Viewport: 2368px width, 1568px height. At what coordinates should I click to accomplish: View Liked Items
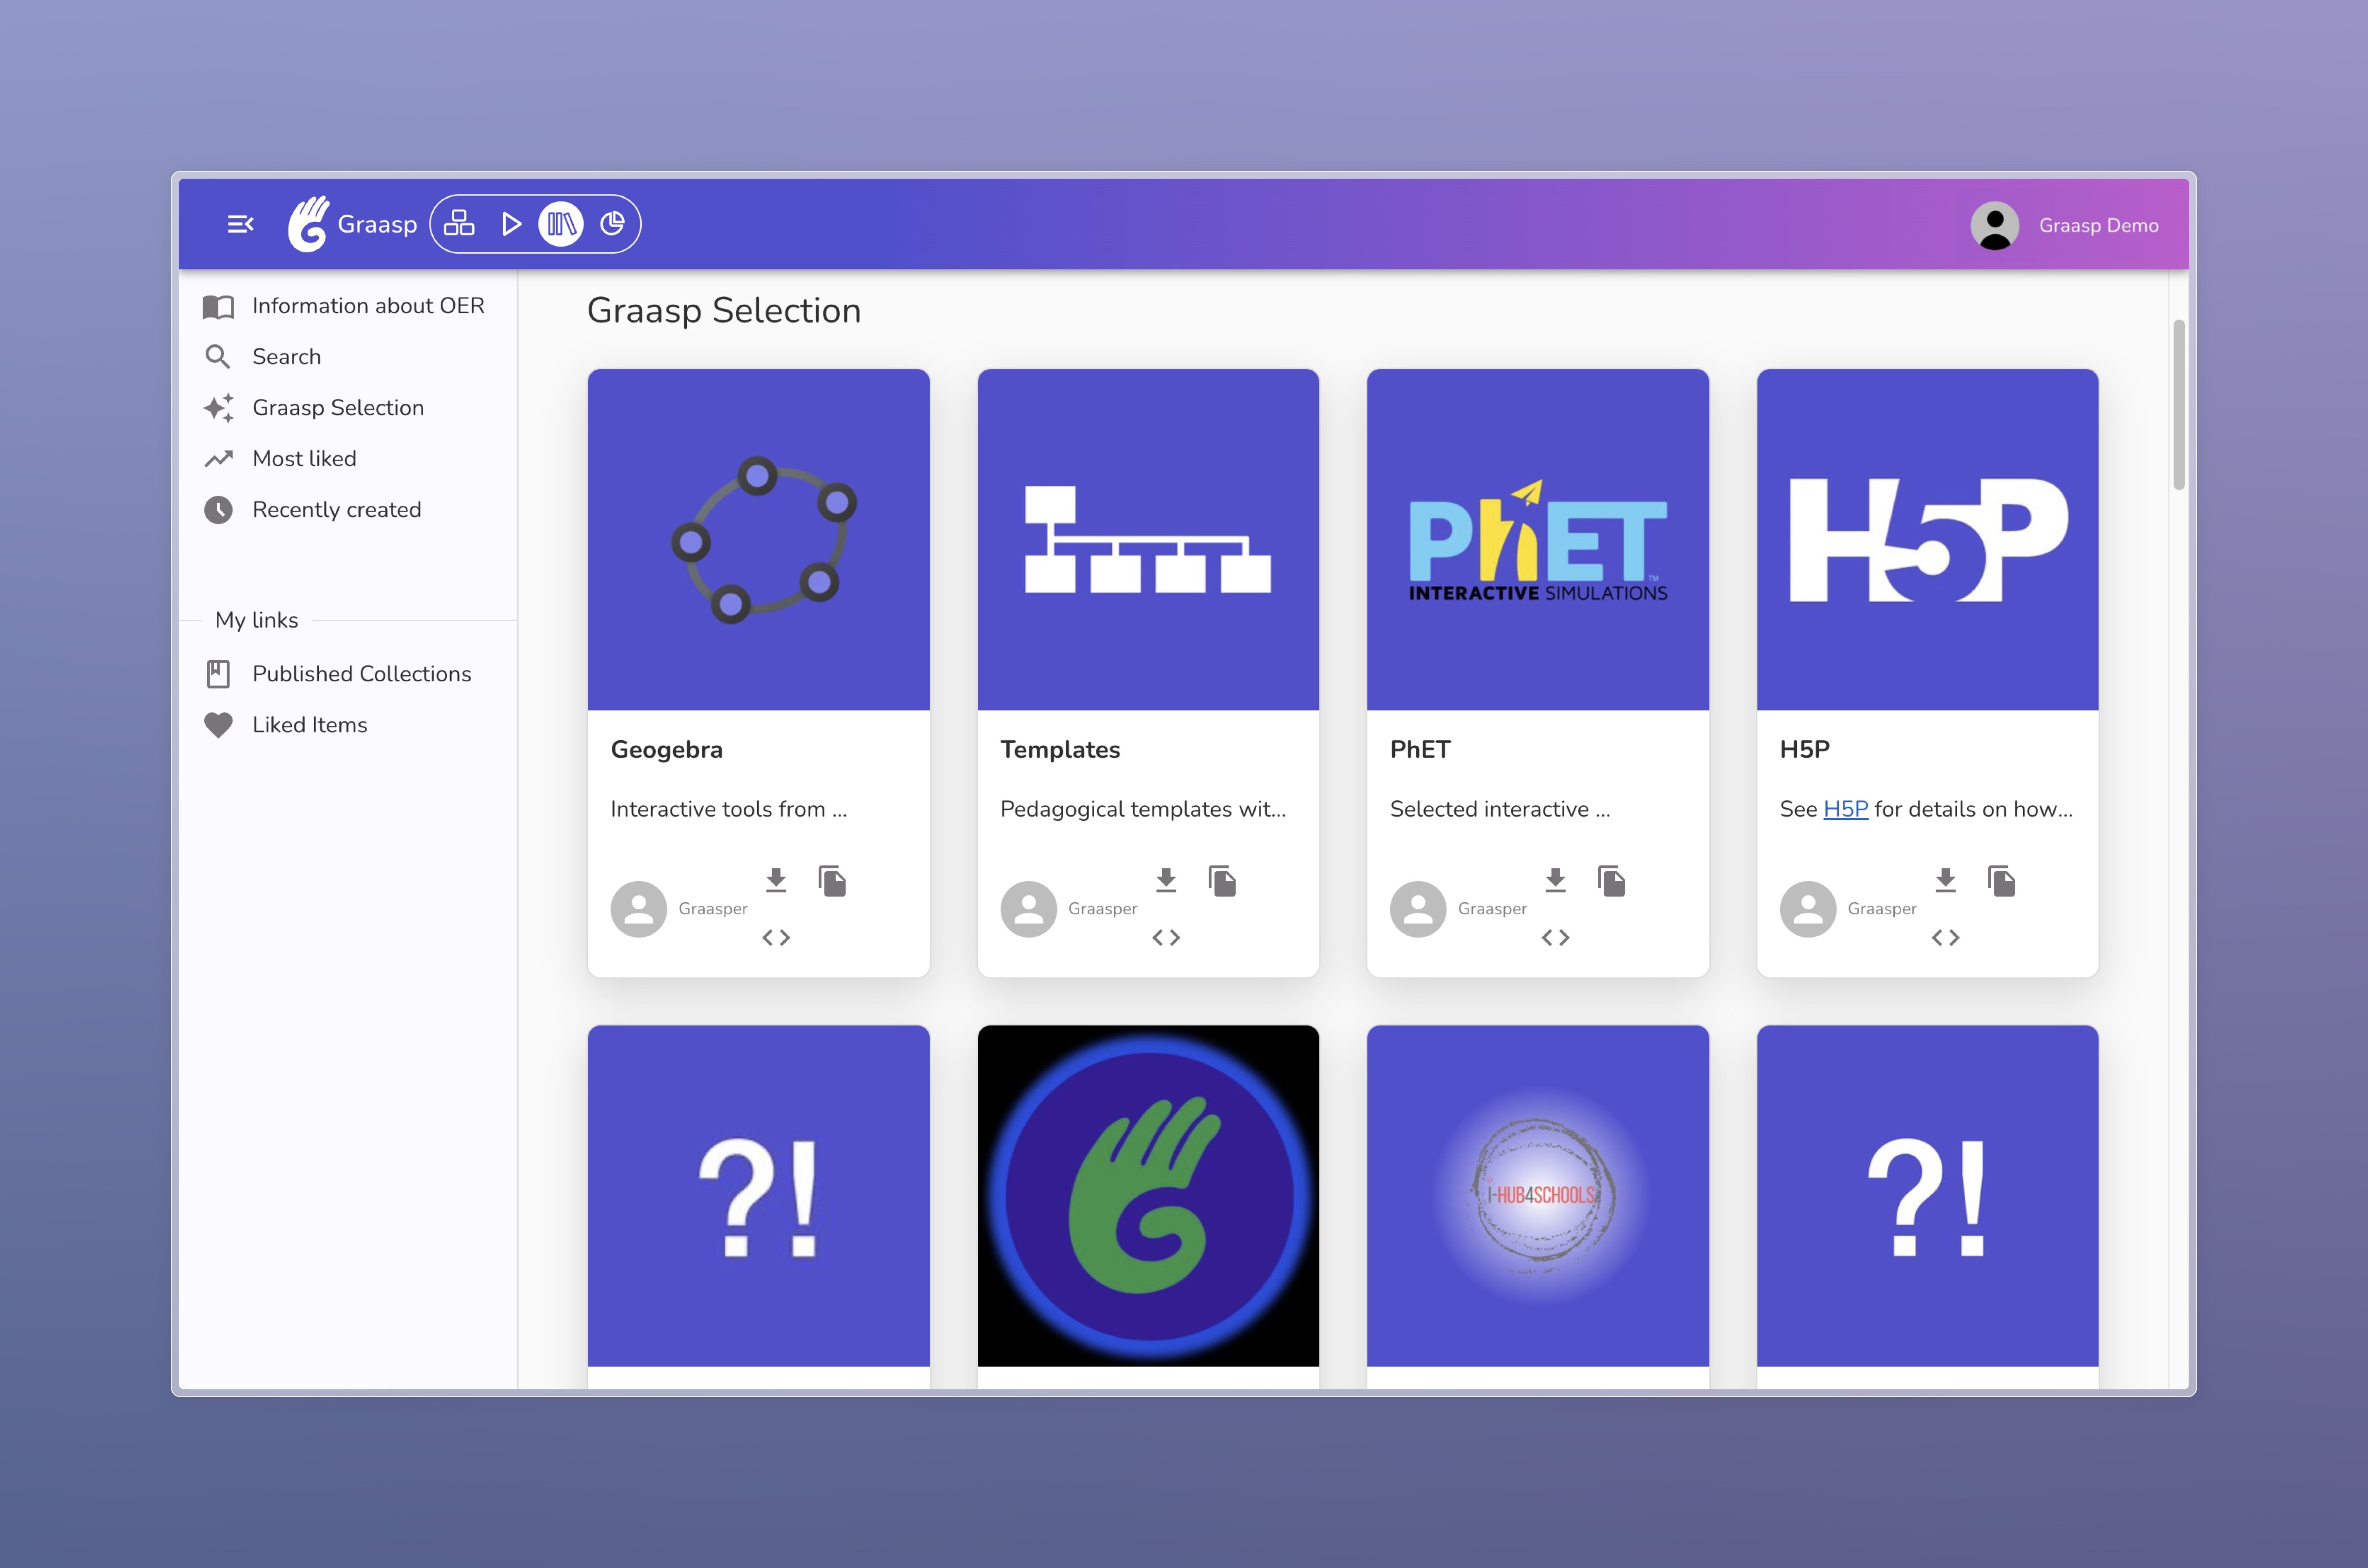(x=309, y=725)
